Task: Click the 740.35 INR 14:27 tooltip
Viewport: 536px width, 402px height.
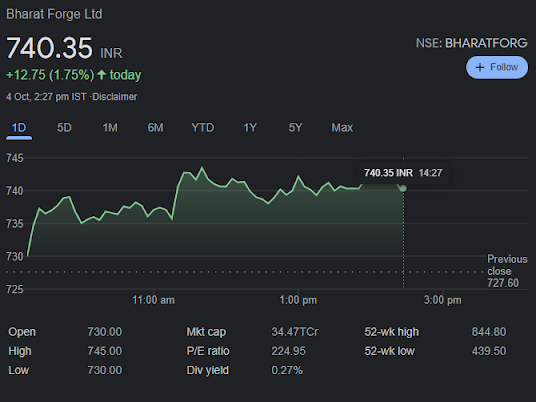Action: click(403, 173)
